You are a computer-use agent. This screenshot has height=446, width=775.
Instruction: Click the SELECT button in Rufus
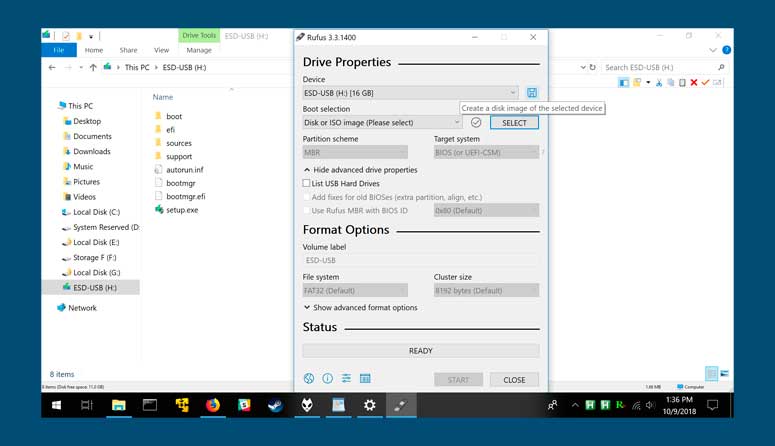tap(514, 123)
